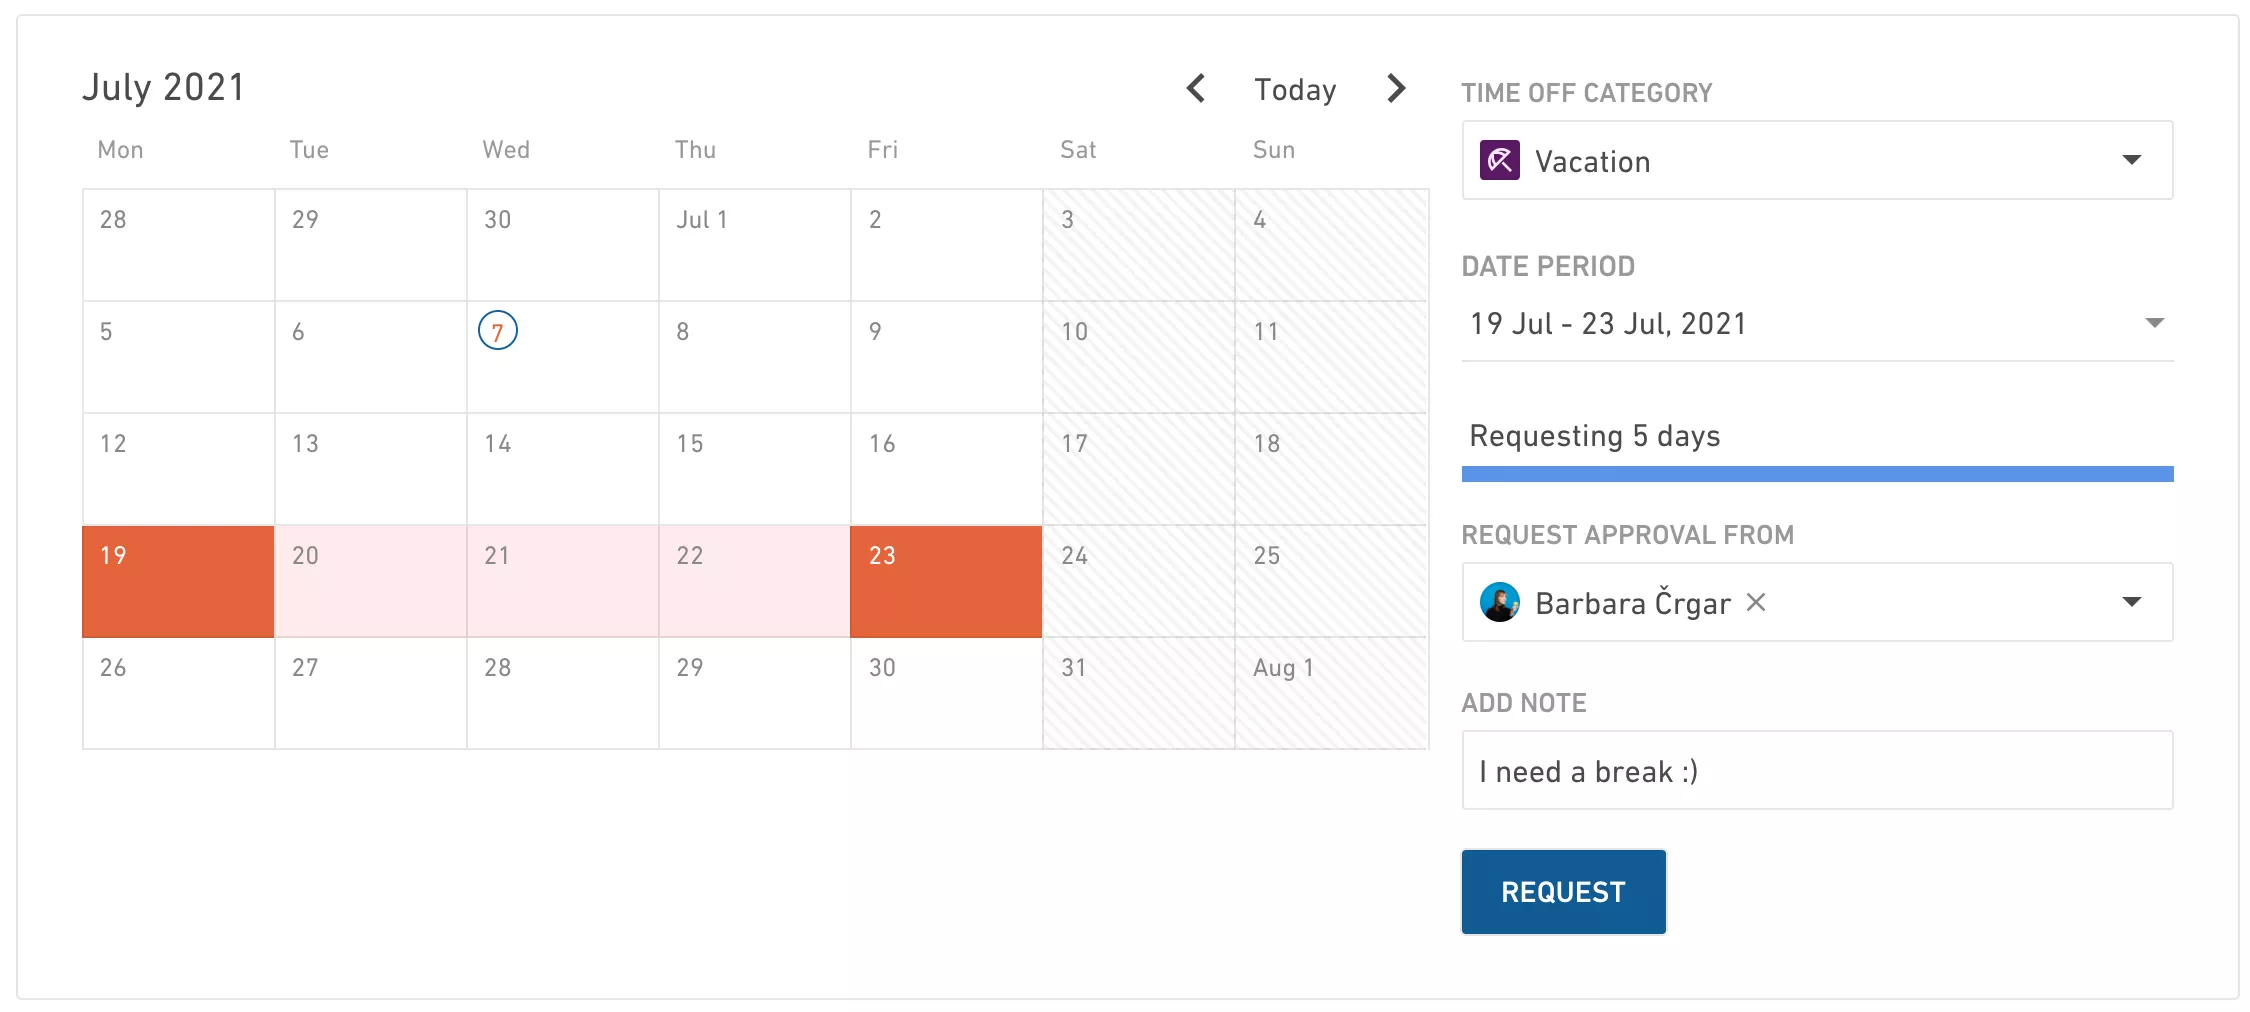Click Barbara Črgar's avatar picture
Screen dimensions: 2250x1012
click(x=1500, y=602)
